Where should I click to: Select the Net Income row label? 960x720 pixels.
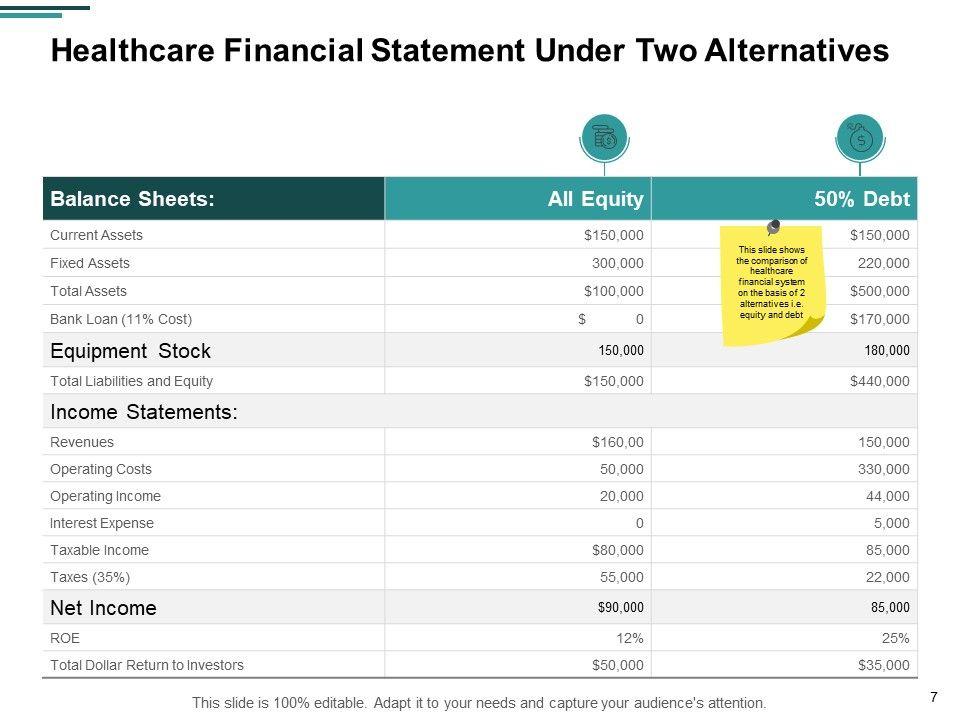(x=103, y=608)
